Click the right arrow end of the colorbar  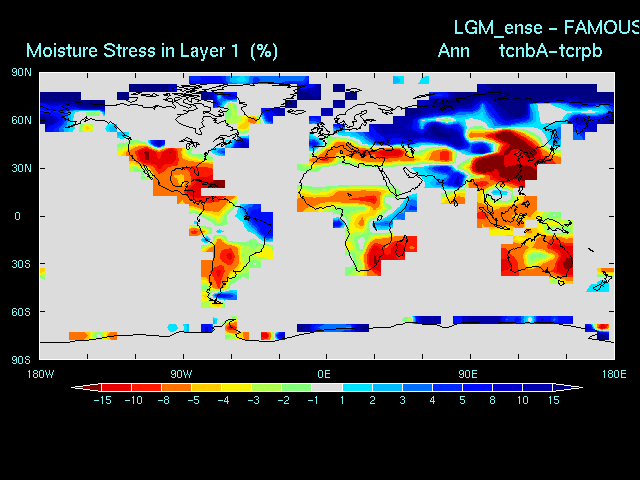[575, 387]
